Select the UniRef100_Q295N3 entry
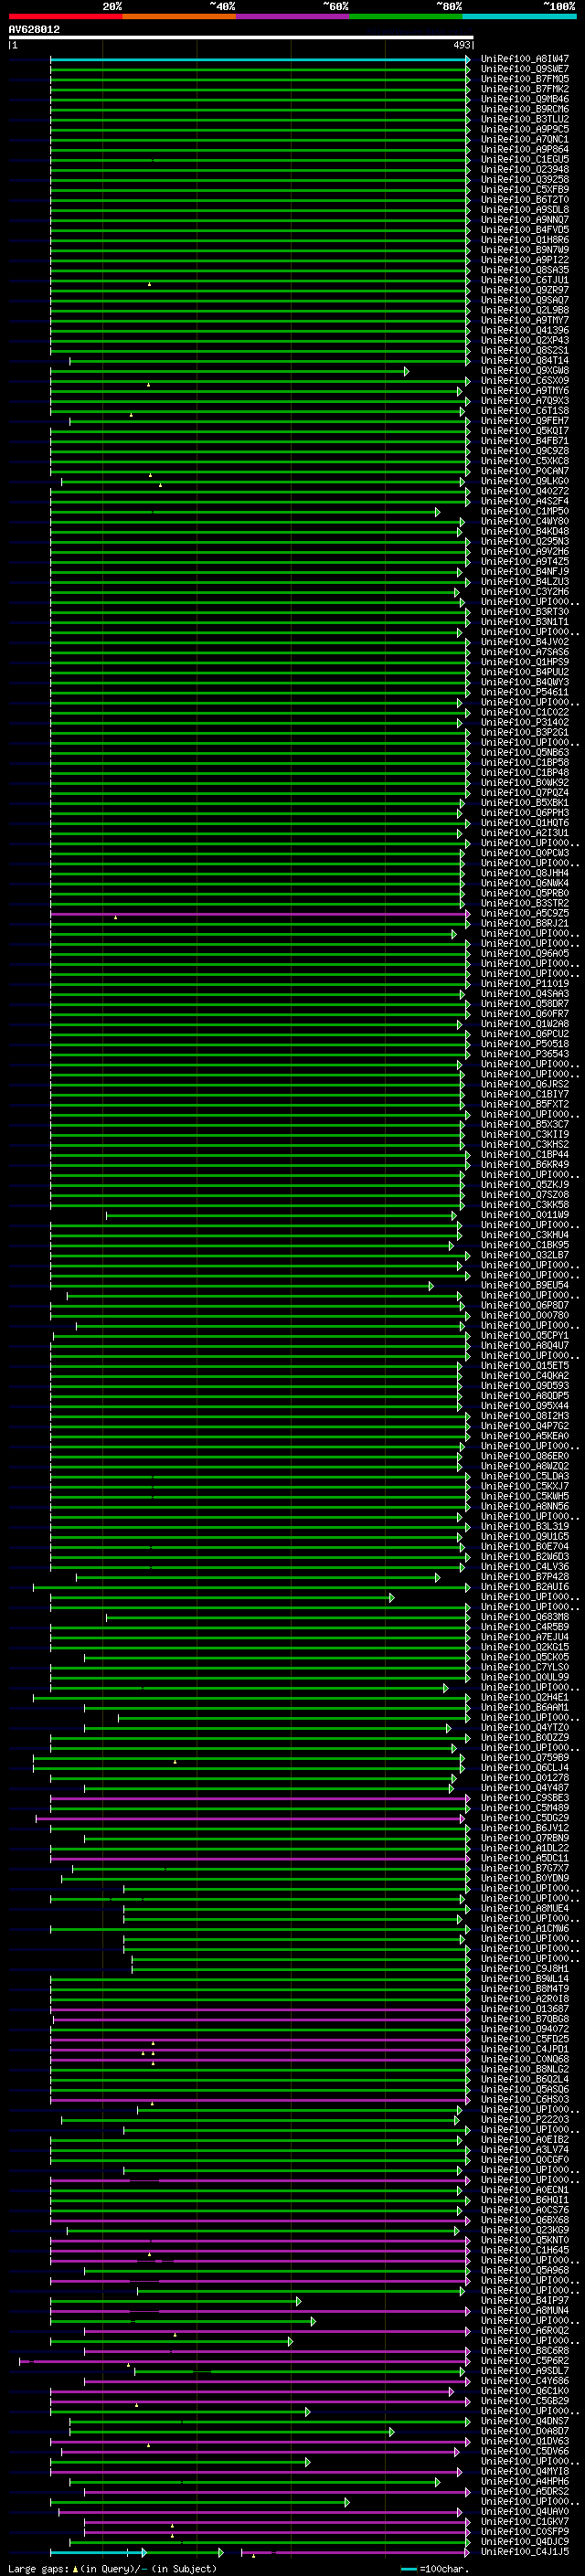The height and width of the screenshot is (2576, 585). [x=524, y=541]
